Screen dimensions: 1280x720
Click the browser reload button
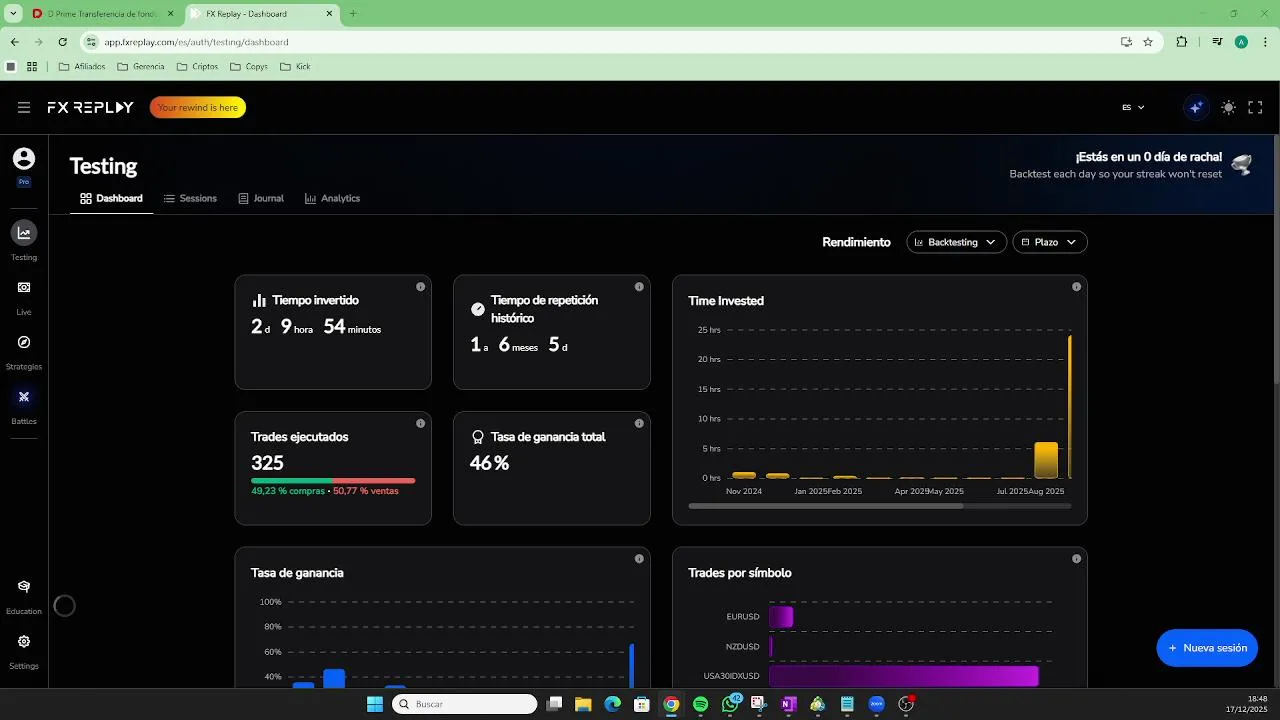(62, 42)
